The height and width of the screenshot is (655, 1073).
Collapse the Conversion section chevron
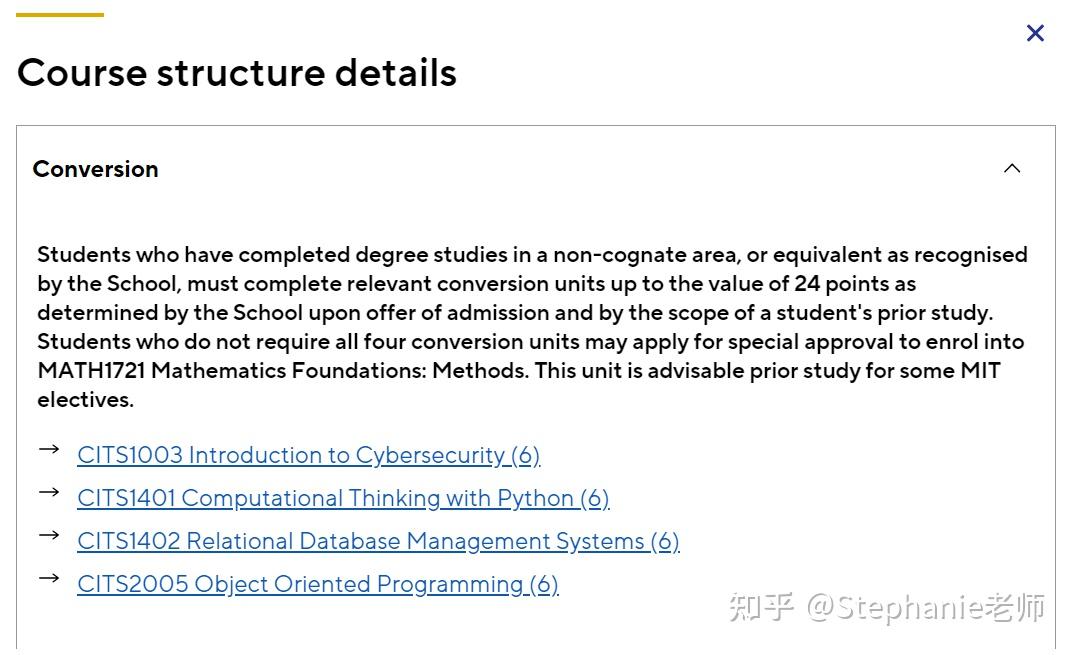tap(1012, 168)
